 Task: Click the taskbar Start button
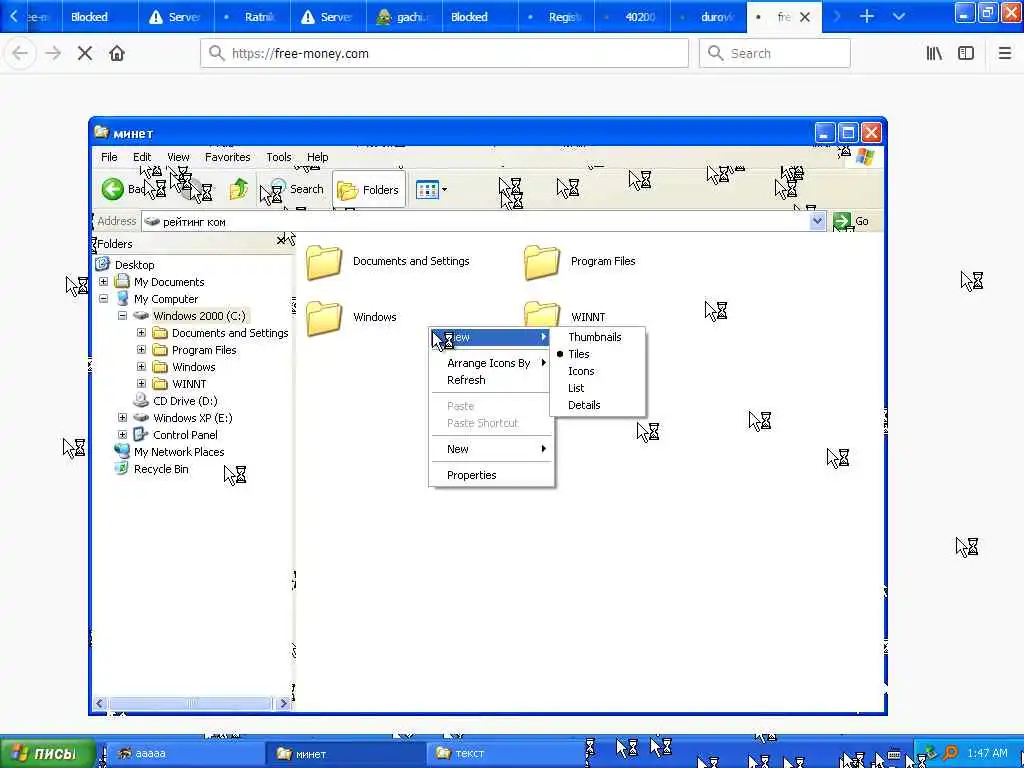pos(48,754)
